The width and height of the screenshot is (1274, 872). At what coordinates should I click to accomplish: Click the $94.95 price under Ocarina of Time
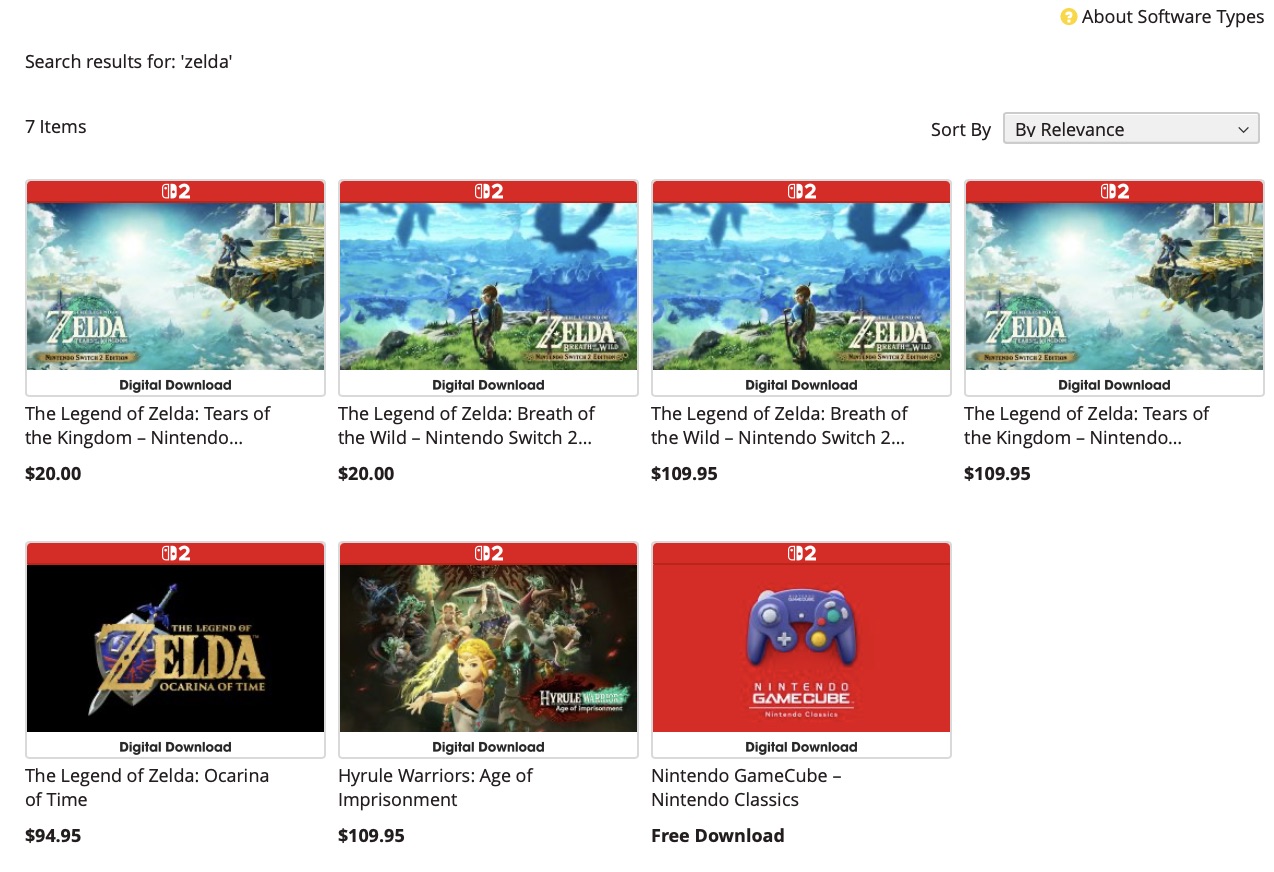pyautogui.click(x=53, y=836)
